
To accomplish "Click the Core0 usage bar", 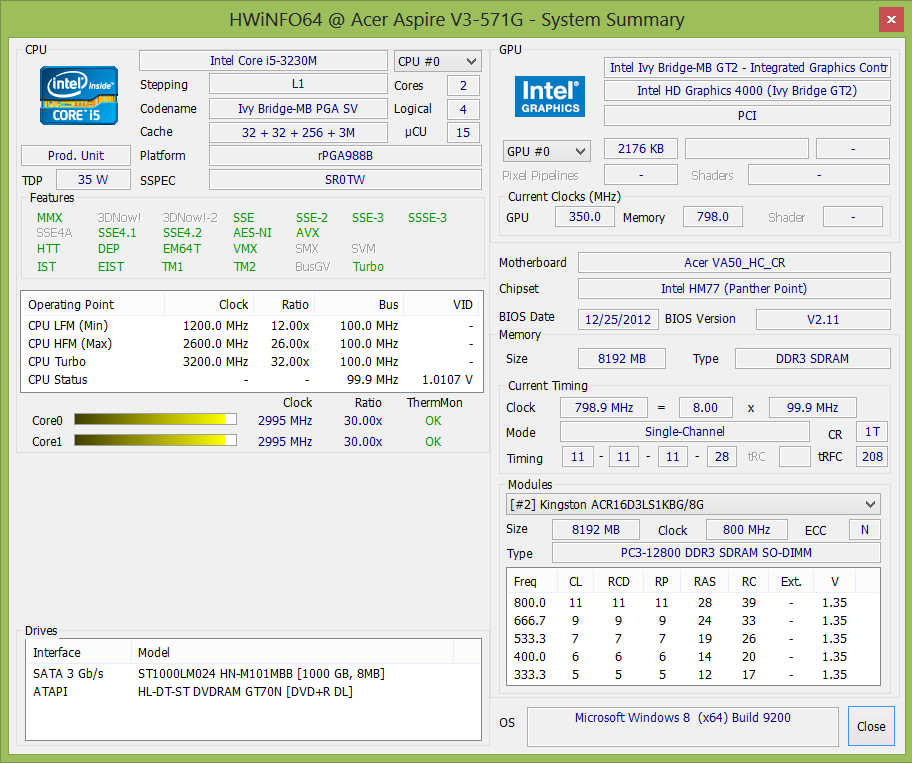I will pos(155,420).
